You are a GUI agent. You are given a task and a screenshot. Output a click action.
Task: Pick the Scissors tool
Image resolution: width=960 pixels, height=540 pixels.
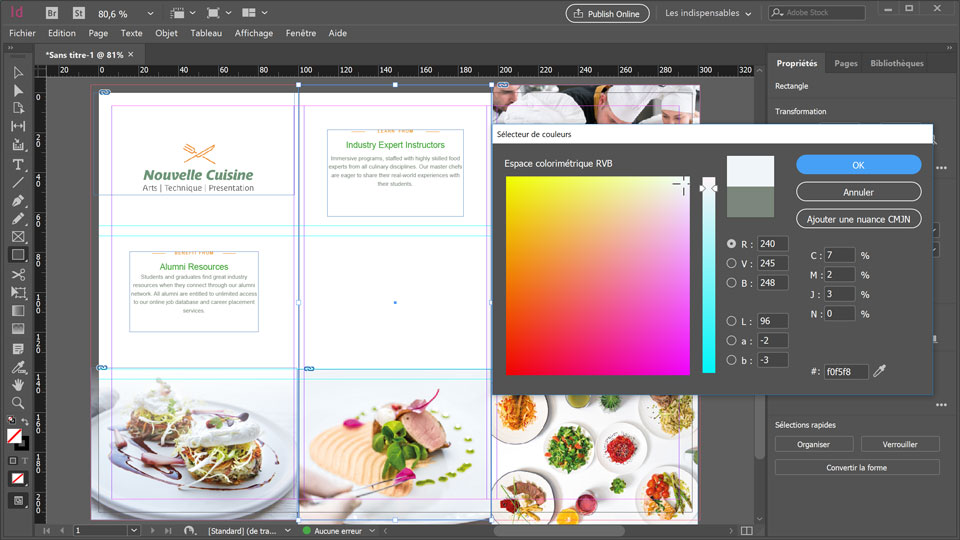18,273
